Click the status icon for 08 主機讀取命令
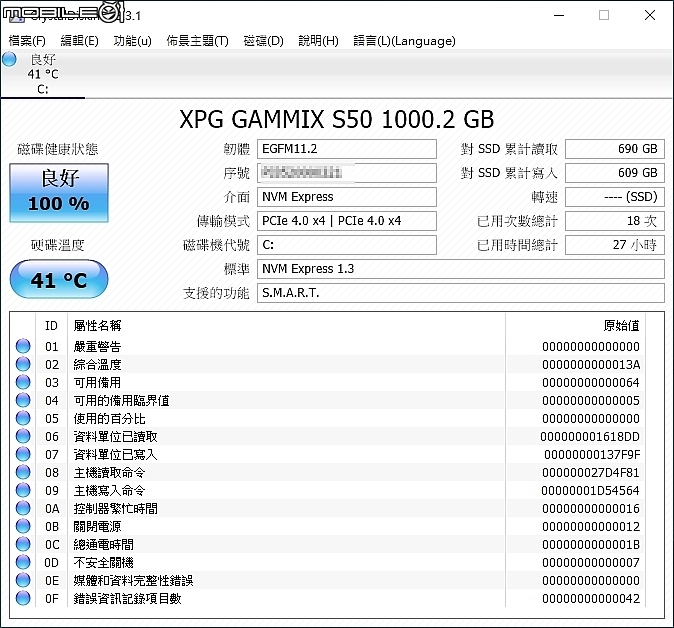 23,472
